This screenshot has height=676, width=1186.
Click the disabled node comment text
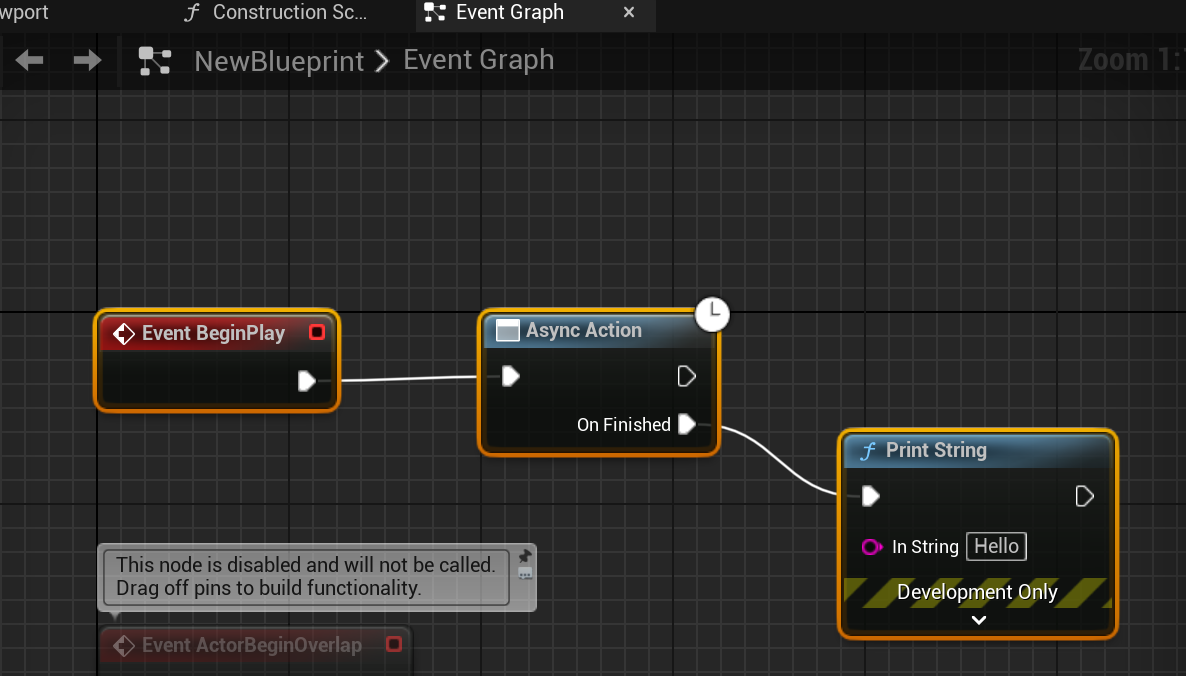coord(306,576)
